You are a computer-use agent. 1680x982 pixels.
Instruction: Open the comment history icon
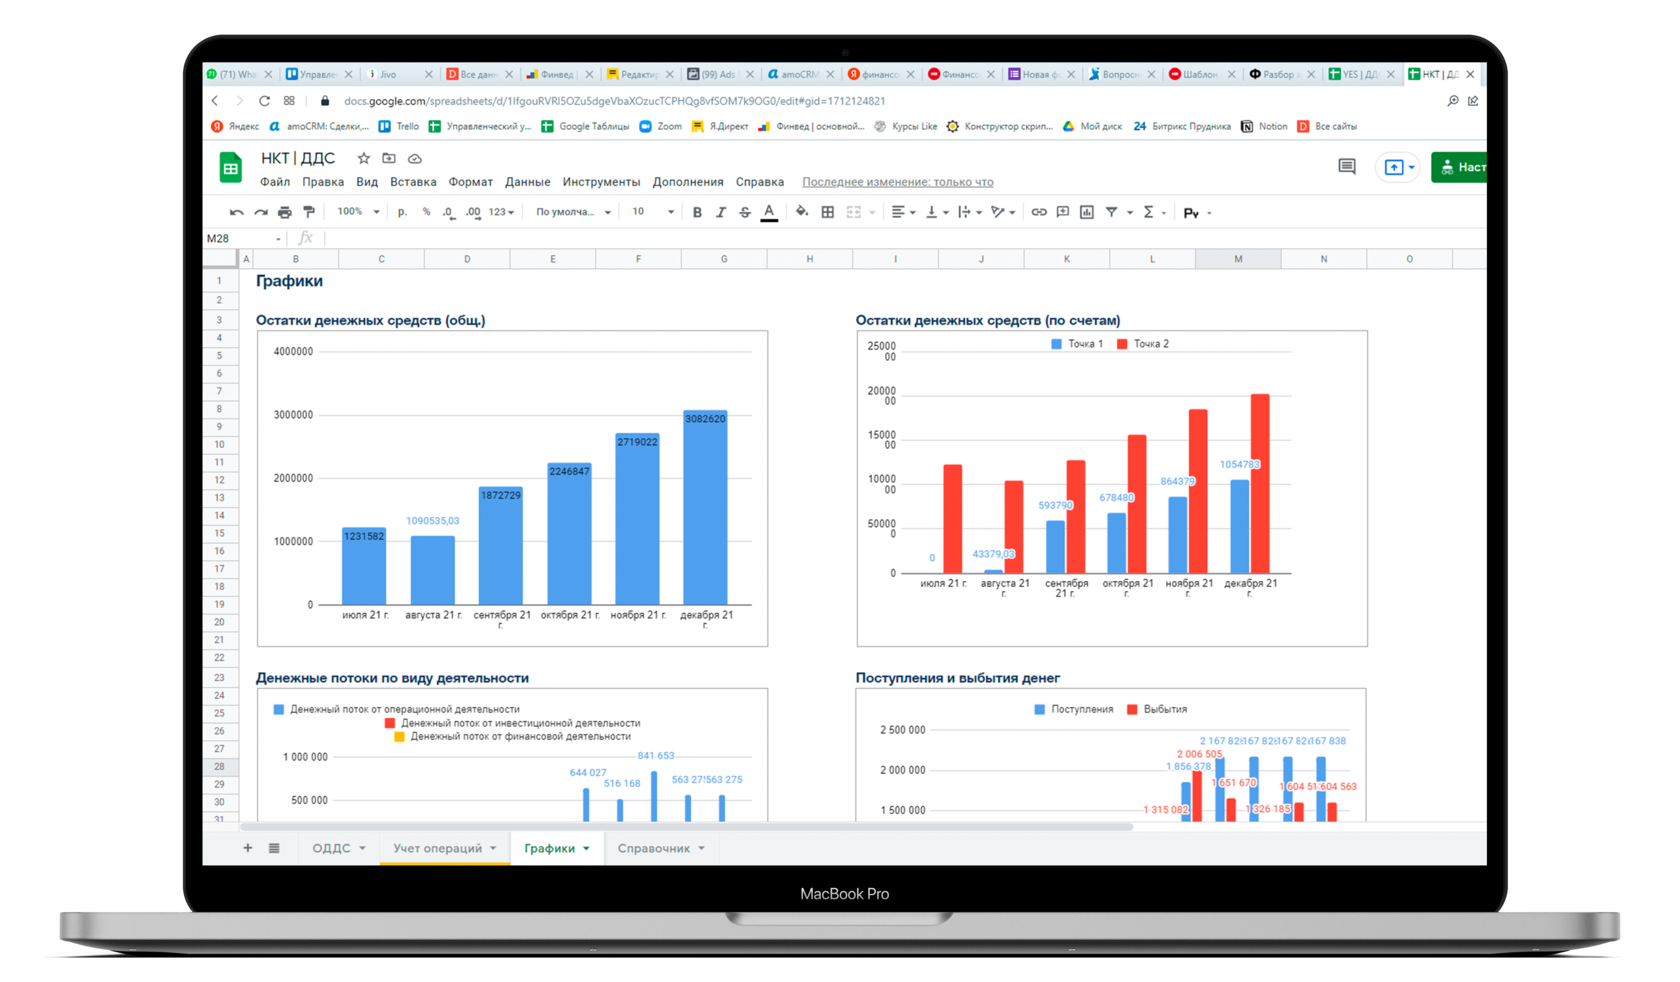[1347, 167]
